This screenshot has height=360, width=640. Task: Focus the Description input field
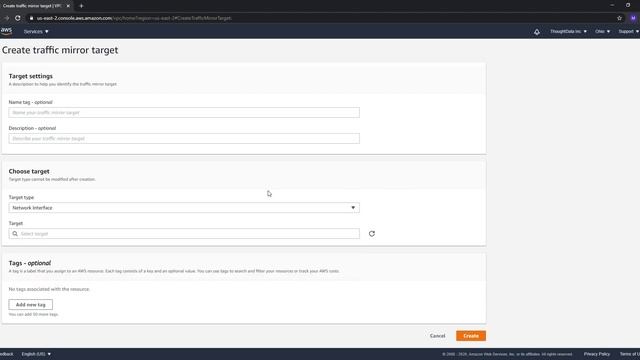pyautogui.click(x=184, y=138)
